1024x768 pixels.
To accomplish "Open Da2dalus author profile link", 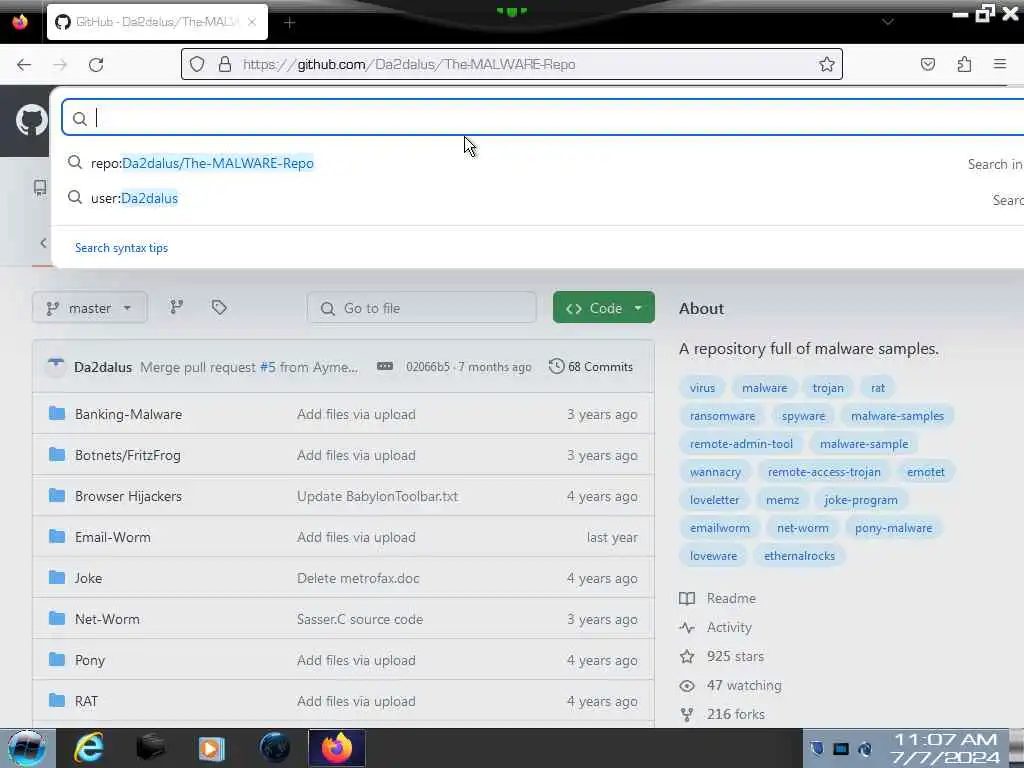I will click(103, 367).
